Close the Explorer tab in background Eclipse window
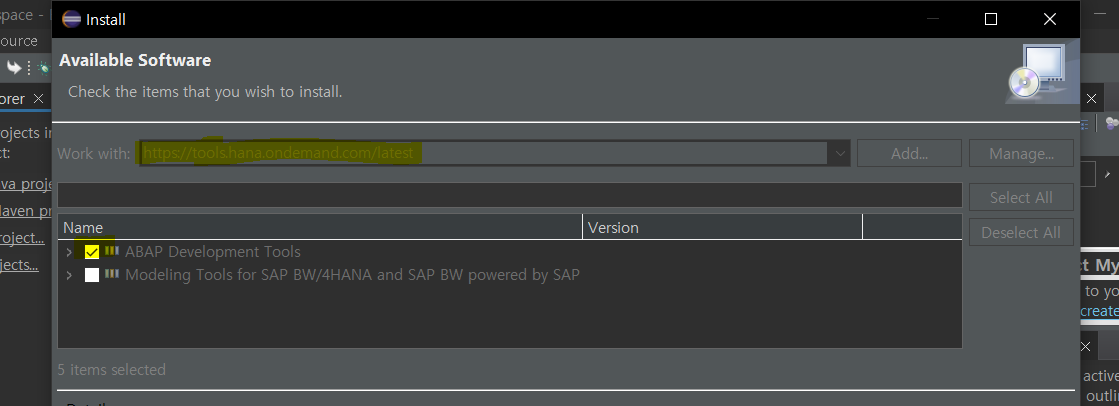 39,98
